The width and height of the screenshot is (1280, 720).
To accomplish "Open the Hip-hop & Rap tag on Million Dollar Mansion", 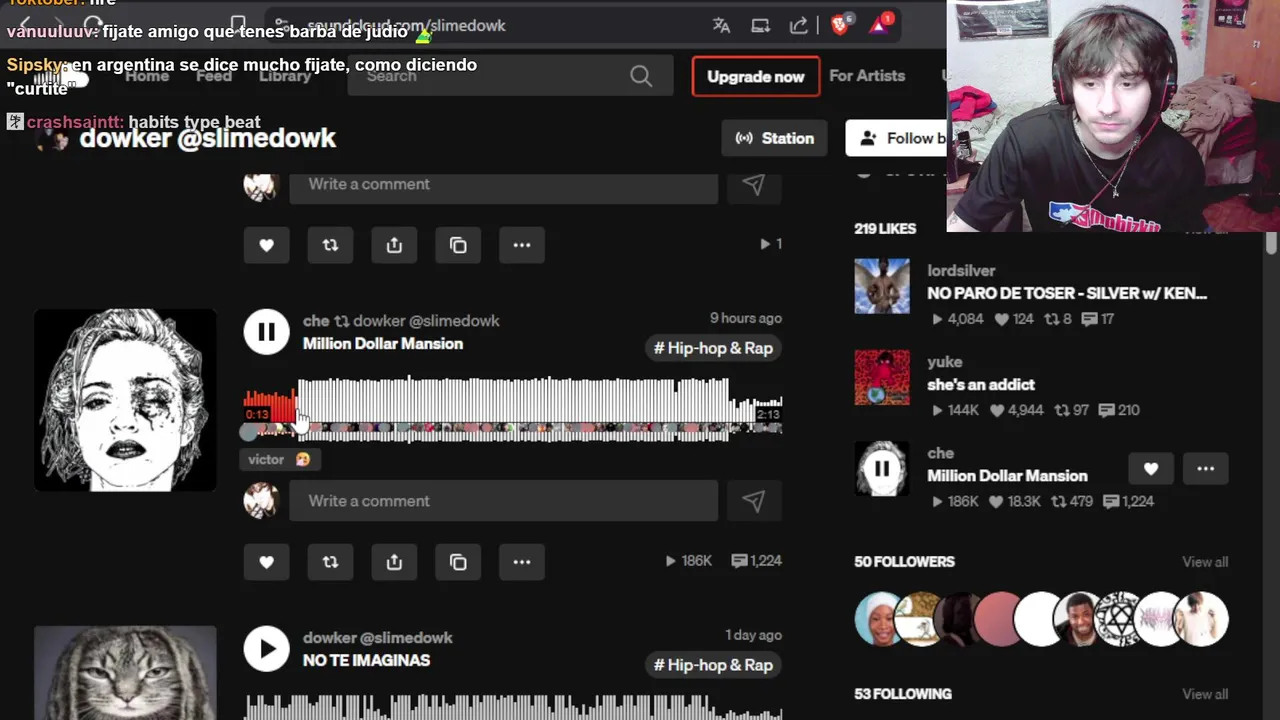I will pyautogui.click(x=713, y=348).
